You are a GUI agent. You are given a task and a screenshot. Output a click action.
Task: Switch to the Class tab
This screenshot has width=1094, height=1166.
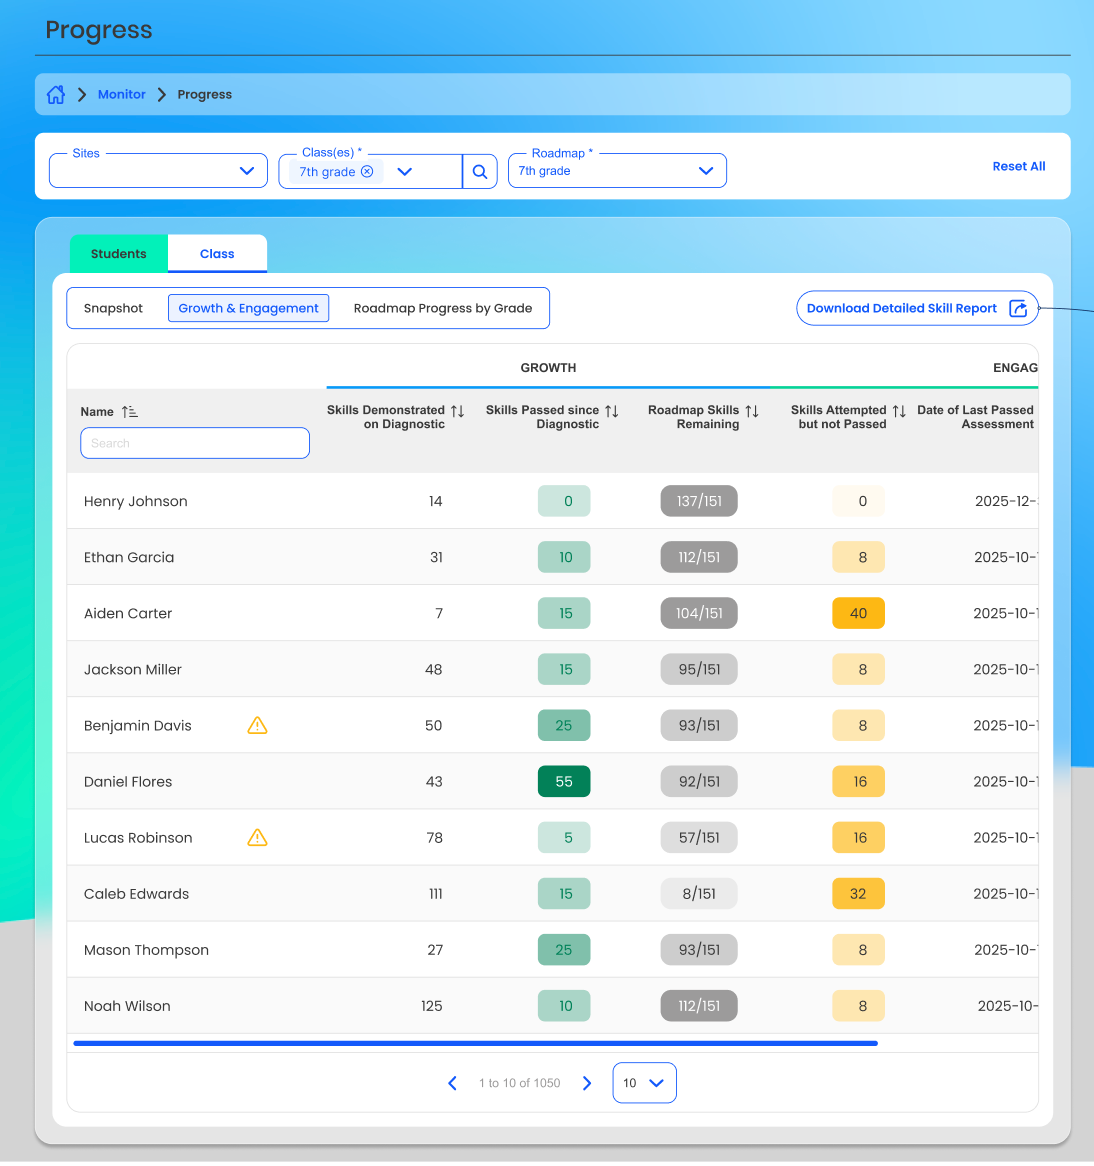[217, 254]
